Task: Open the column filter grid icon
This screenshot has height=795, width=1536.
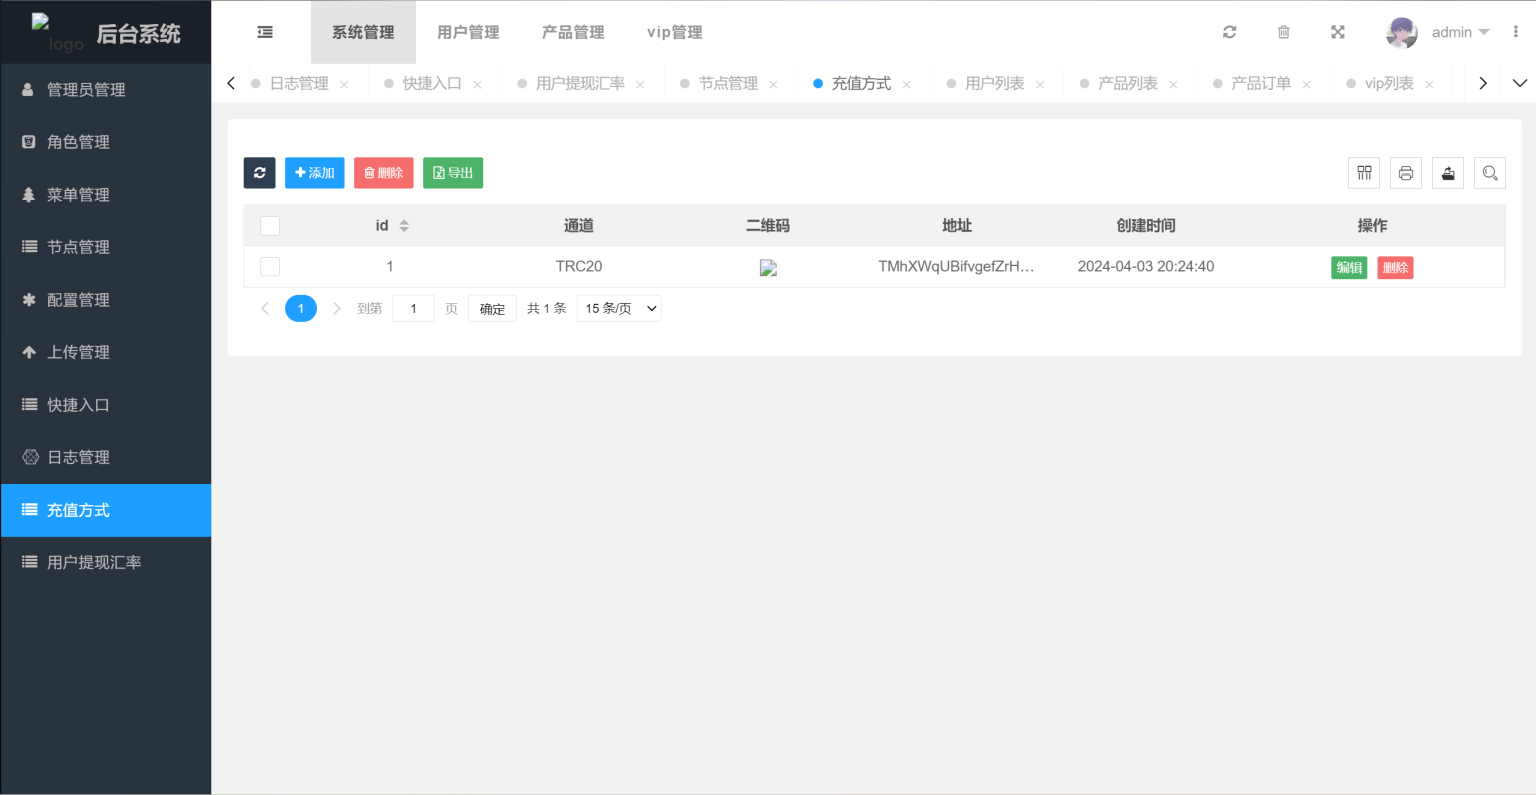Action: (1363, 173)
